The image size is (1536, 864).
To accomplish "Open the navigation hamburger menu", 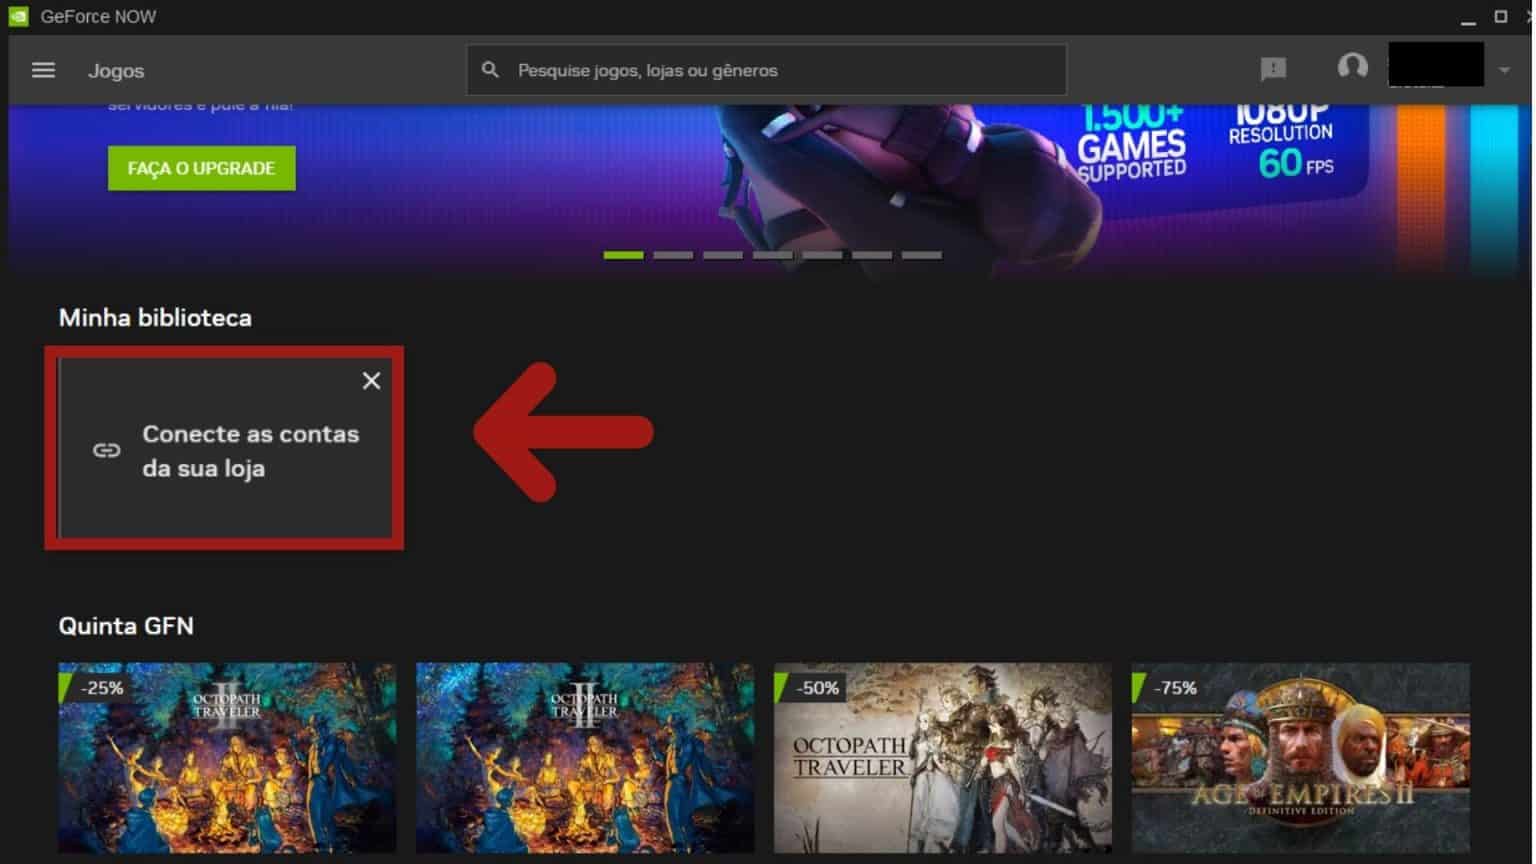I will pos(43,70).
